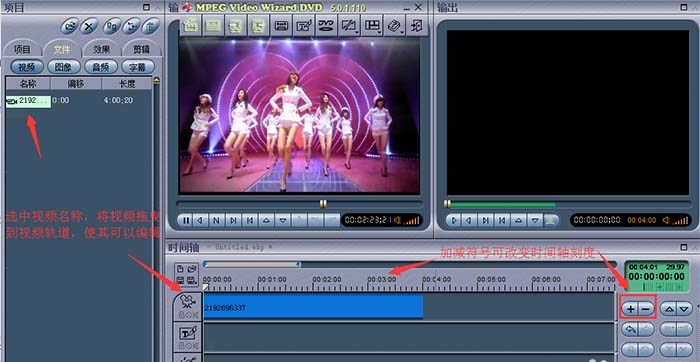Click the down triangle in input controls
The height and width of the screenshot is (362, 700).
pyautogui.click(x=283, y=220)
